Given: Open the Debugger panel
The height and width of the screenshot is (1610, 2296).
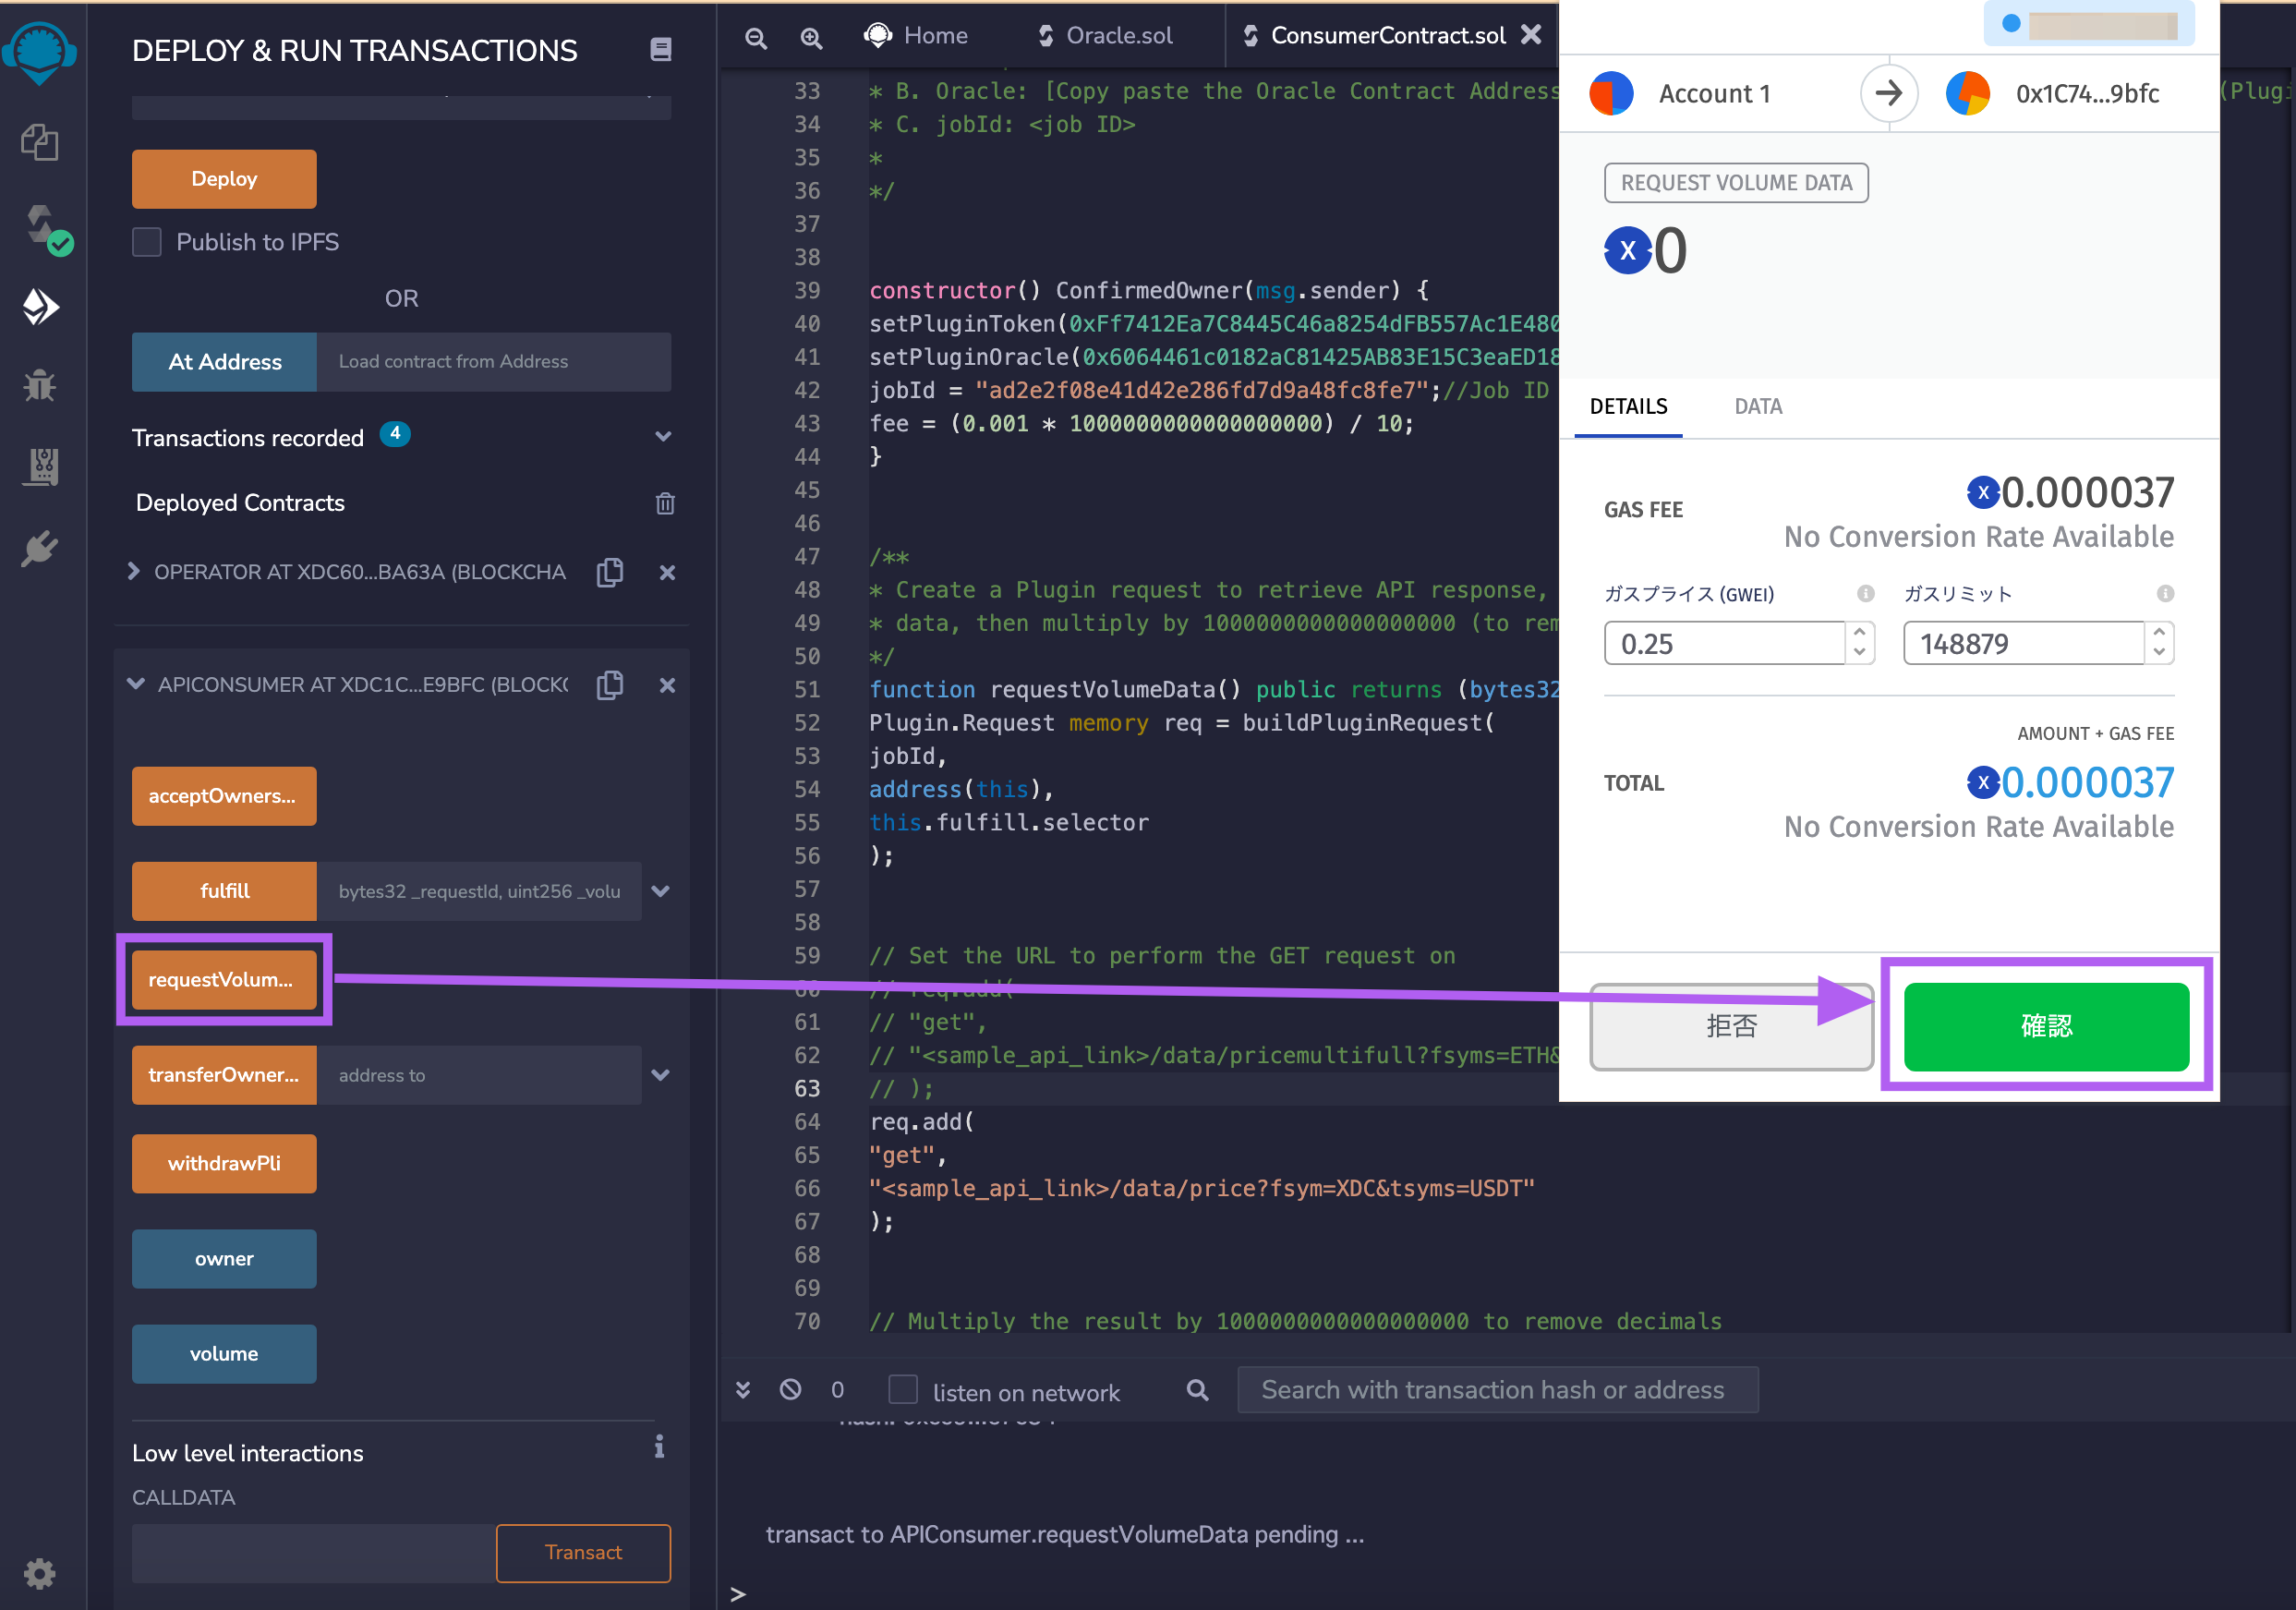Looking at the screenshot, I should click(40, 385).
